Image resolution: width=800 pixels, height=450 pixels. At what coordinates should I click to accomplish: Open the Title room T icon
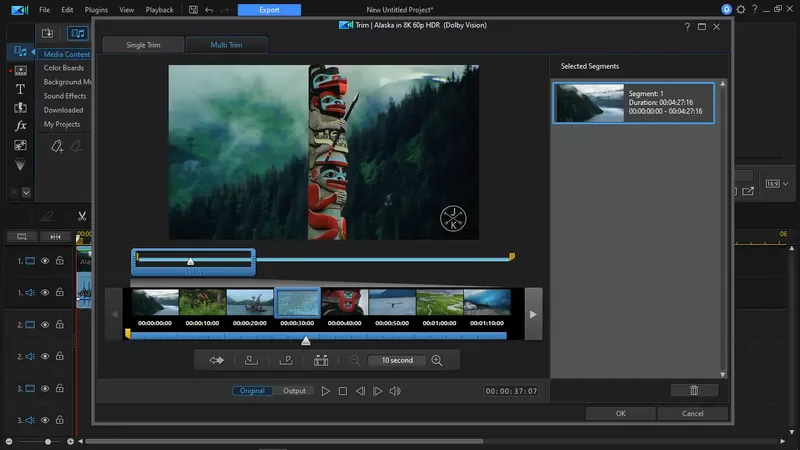pyautogui.click(x=20, y=89)
